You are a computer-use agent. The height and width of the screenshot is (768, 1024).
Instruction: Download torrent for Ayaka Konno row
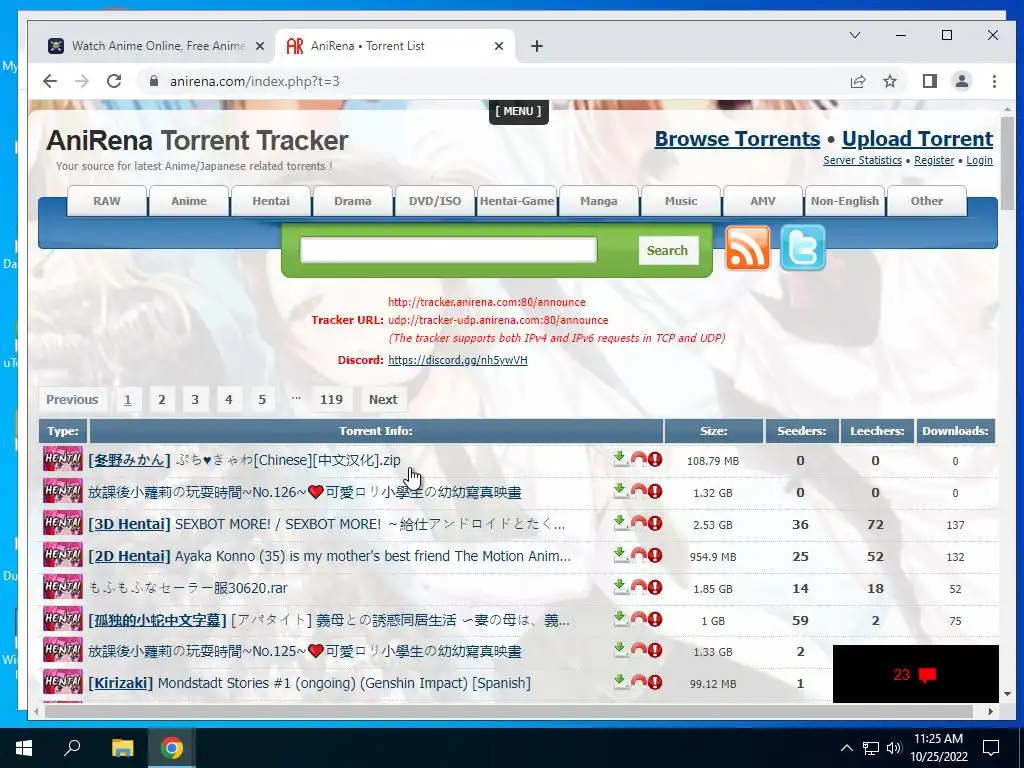pyautogui.click(x=621, y=554)
